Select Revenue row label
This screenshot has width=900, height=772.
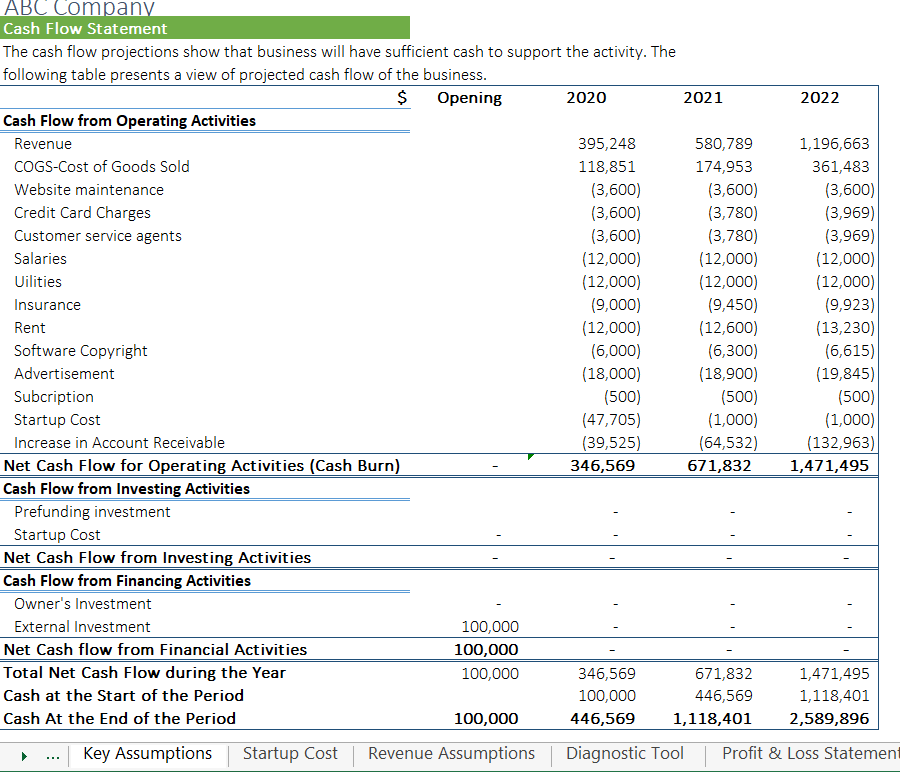43,143
